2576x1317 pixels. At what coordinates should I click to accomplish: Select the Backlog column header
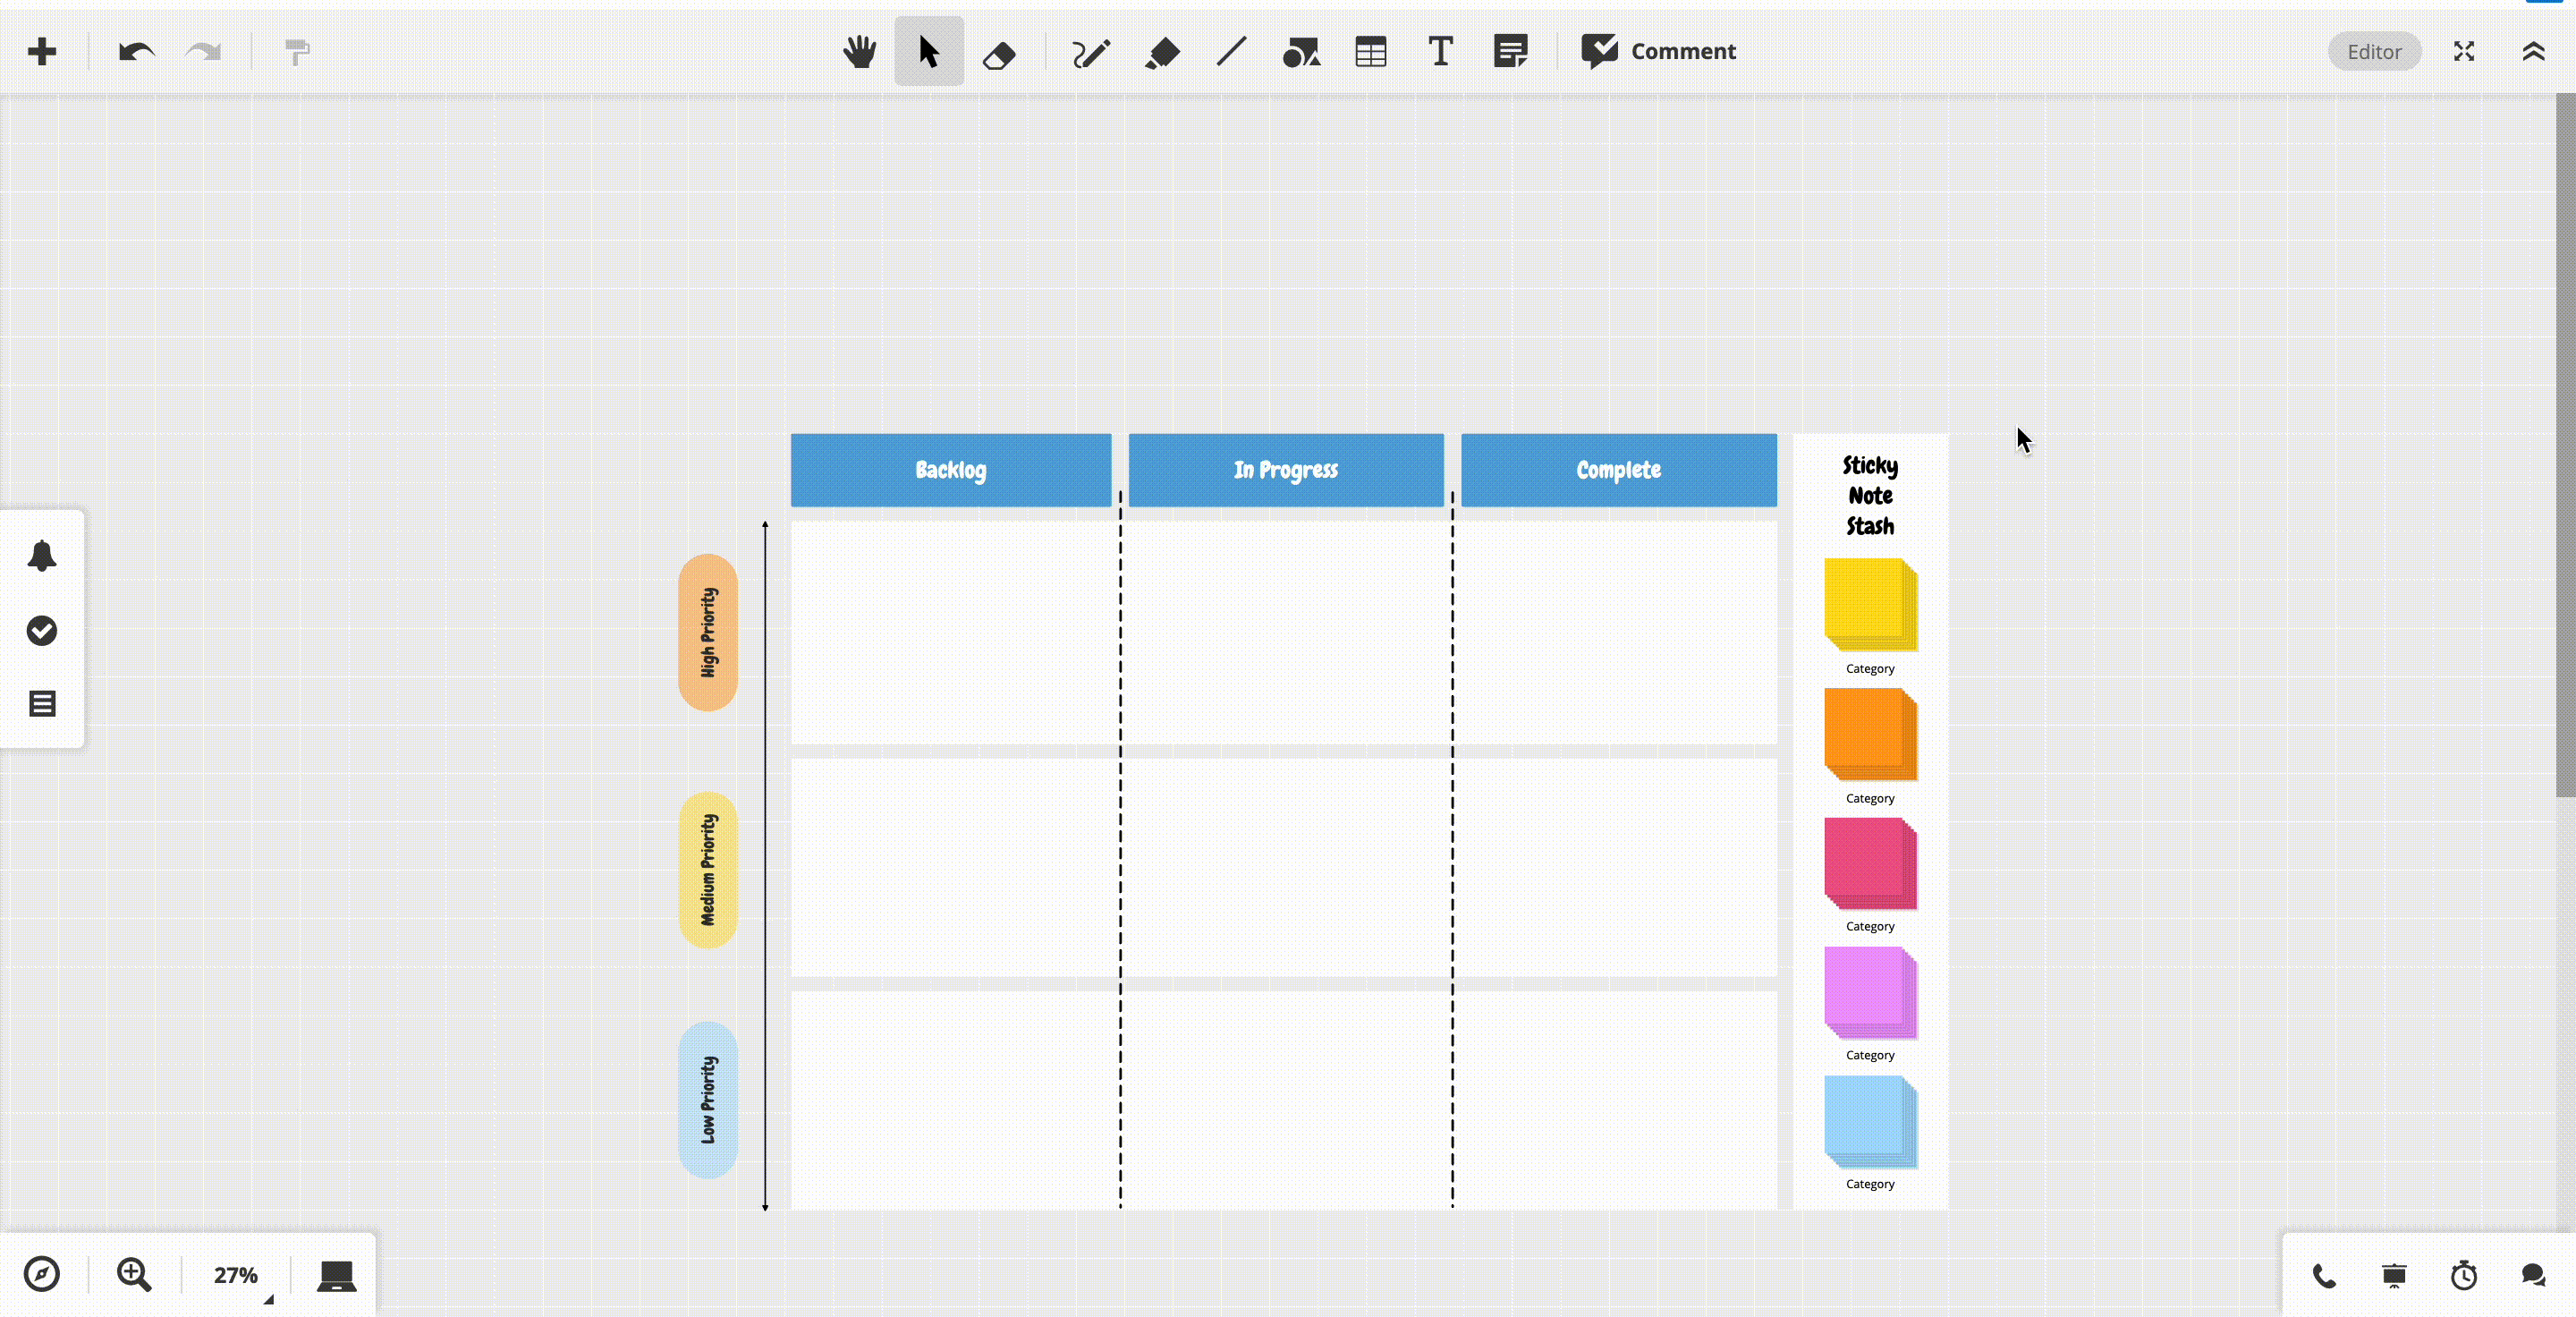(951, 470)
